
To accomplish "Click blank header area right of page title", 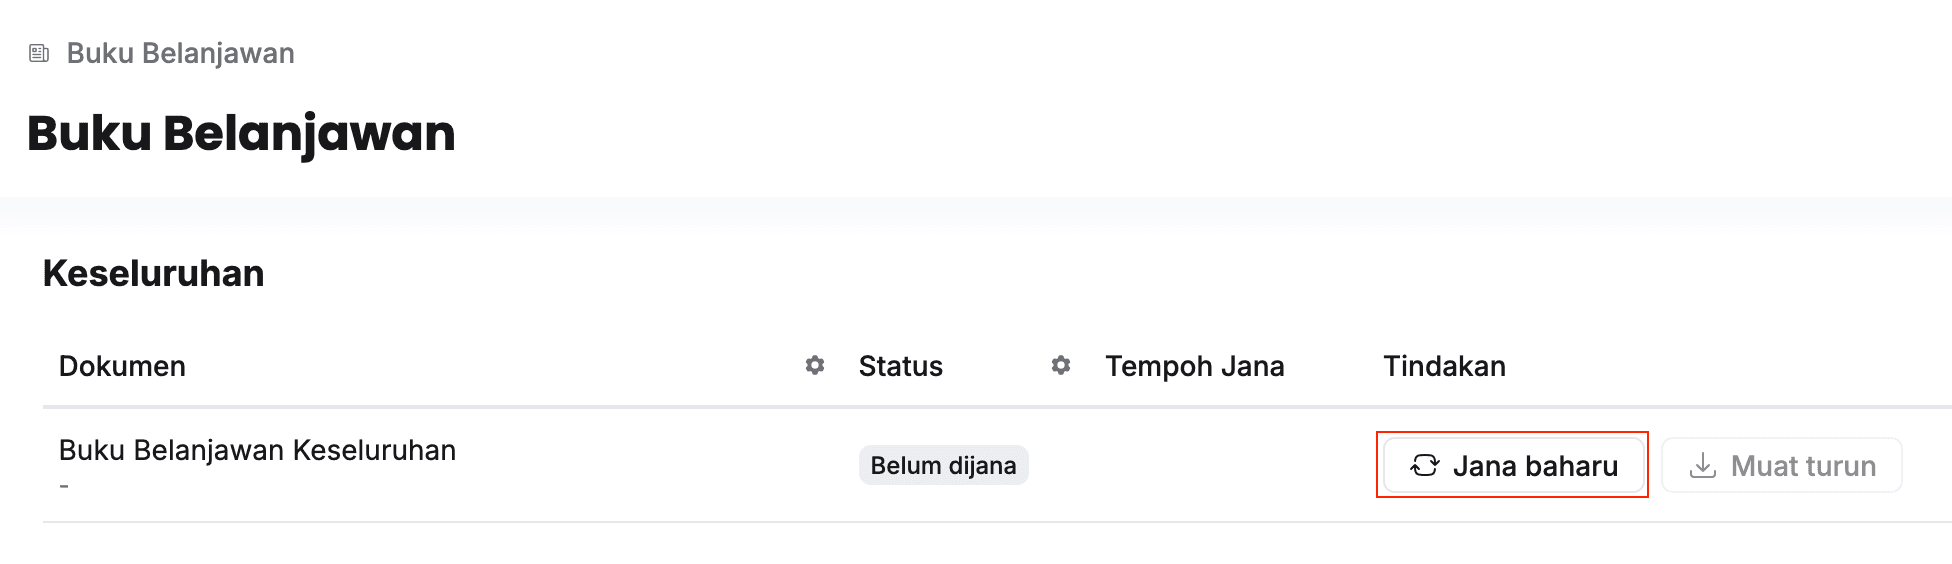I will click(x=1200, y=133).
